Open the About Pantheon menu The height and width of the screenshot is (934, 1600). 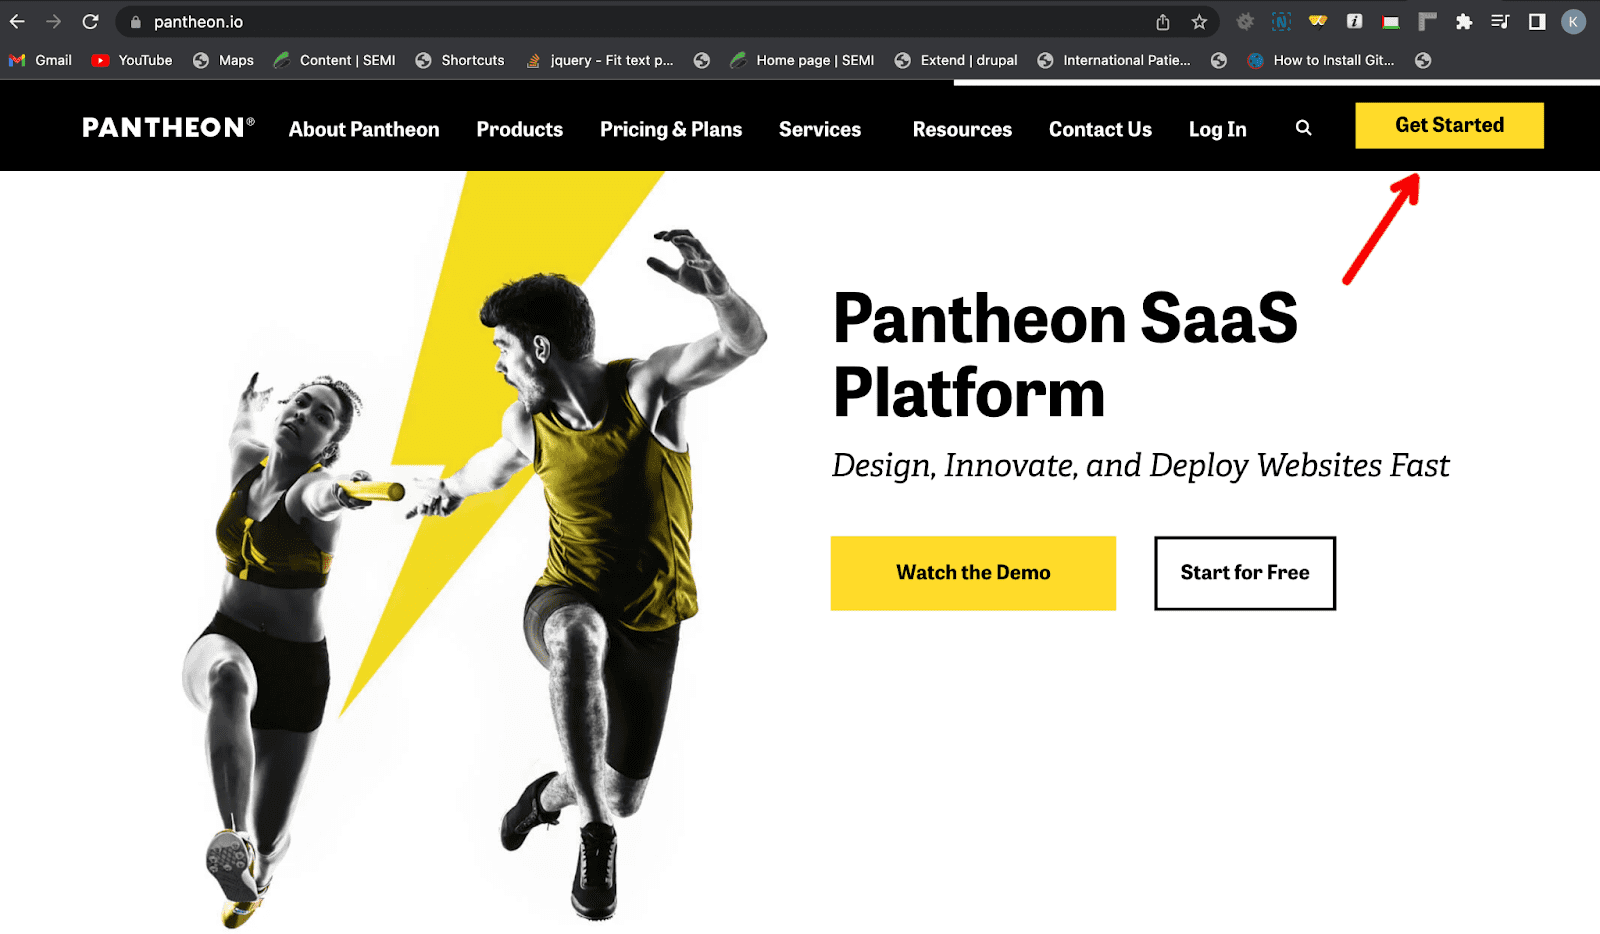[364, 129]
